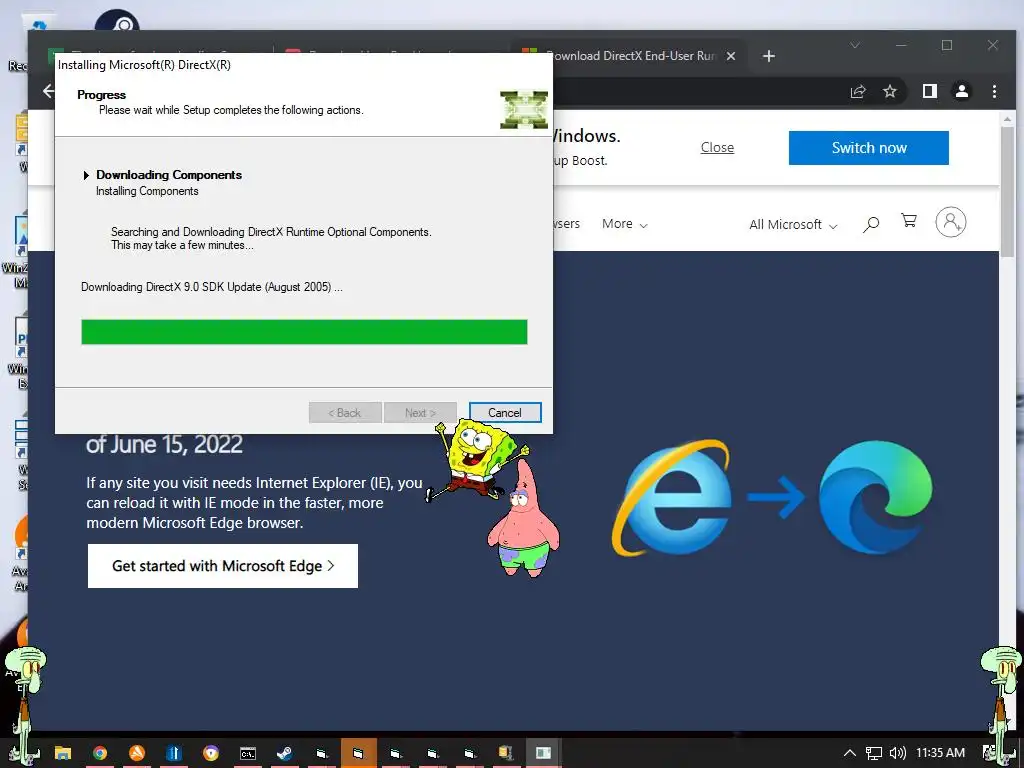The image size is (1024, 768).
Task: Click the Close link in the Edge banner
Action: click(x=717, y=148)
